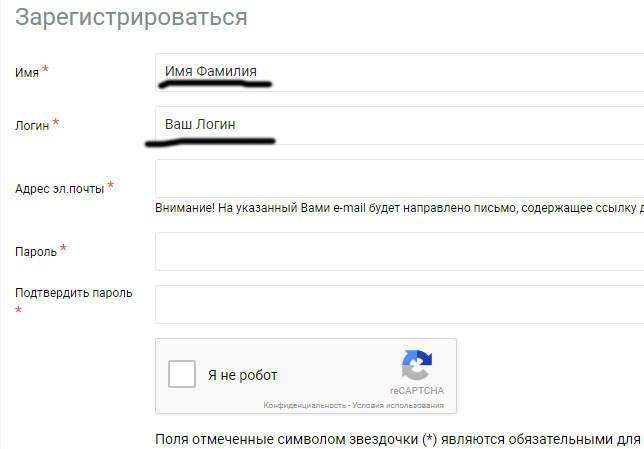
Task: Click the Имя input field with Имя Фамилия
Action: [x=400, y=72]
